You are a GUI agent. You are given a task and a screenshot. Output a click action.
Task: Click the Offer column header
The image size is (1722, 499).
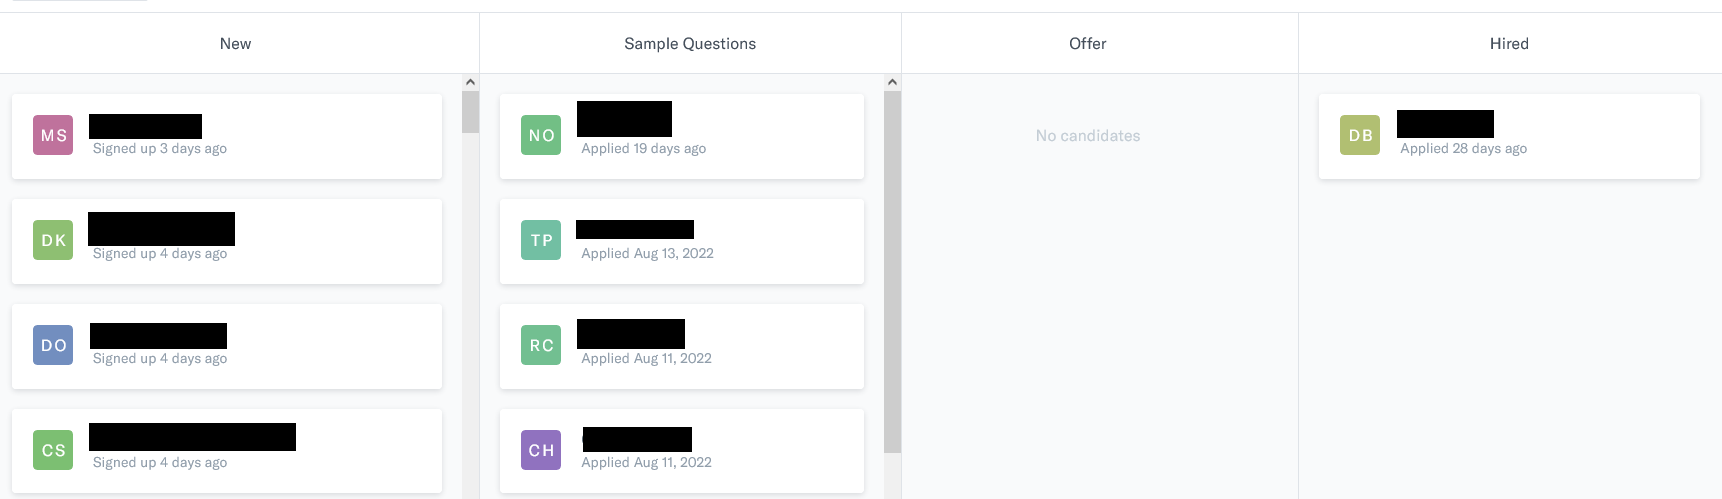coord(1088,44)
